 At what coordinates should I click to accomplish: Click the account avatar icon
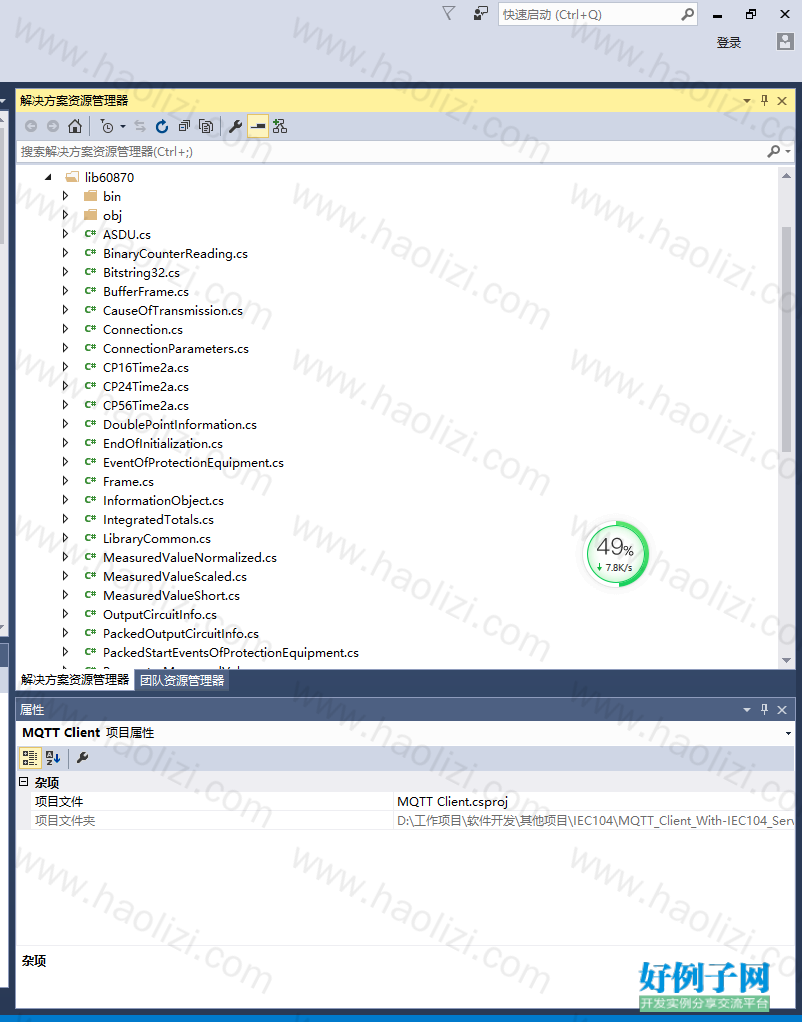pyautogui.click(x=785, y=42)
